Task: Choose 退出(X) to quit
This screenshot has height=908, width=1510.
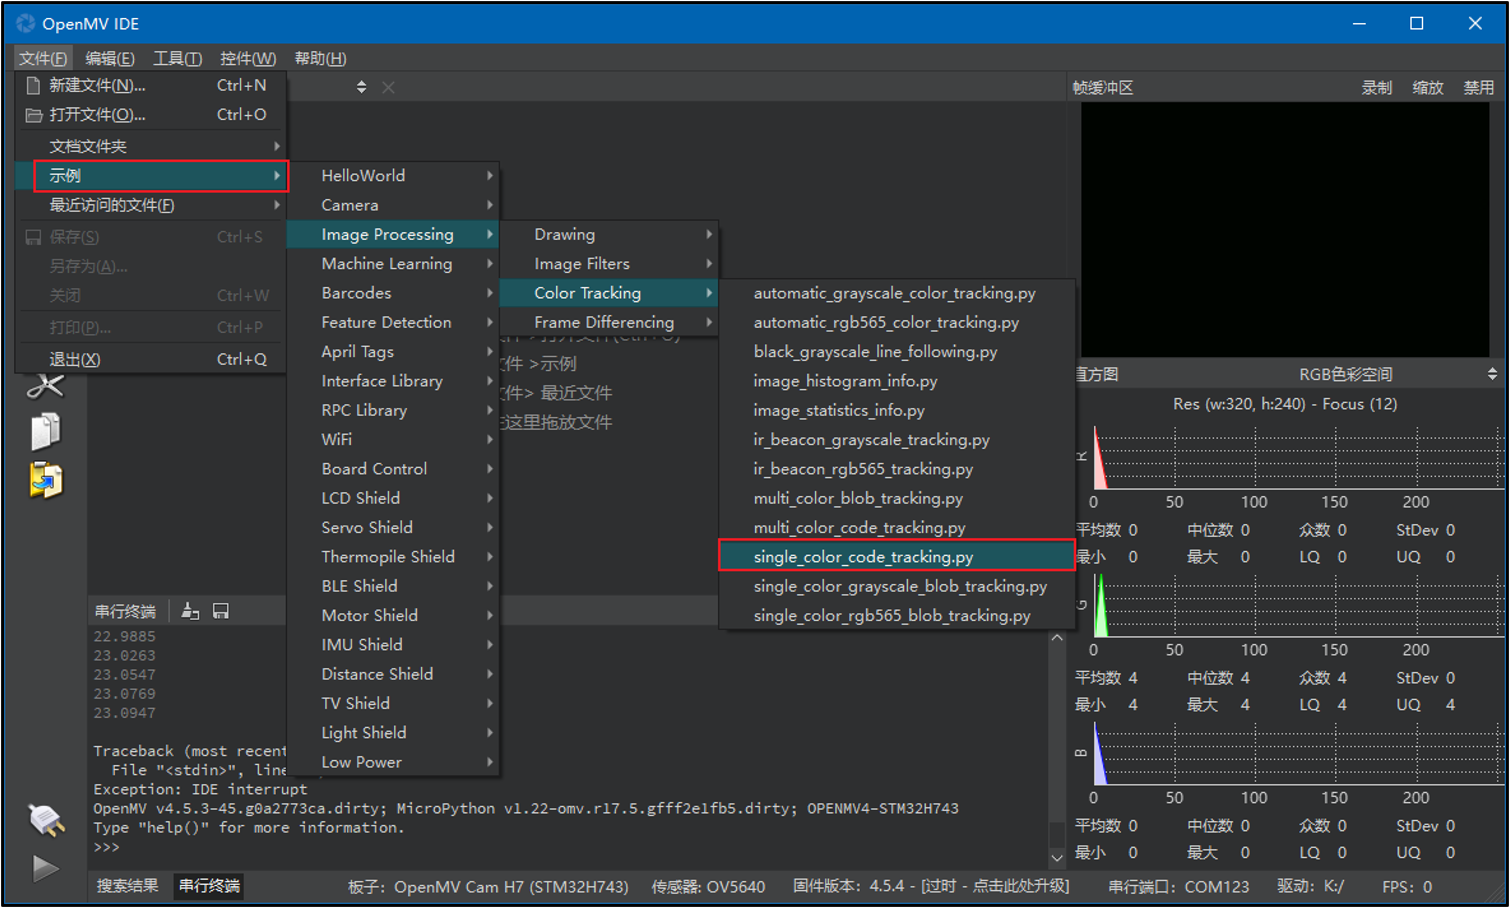Action: tap(151, 359)
